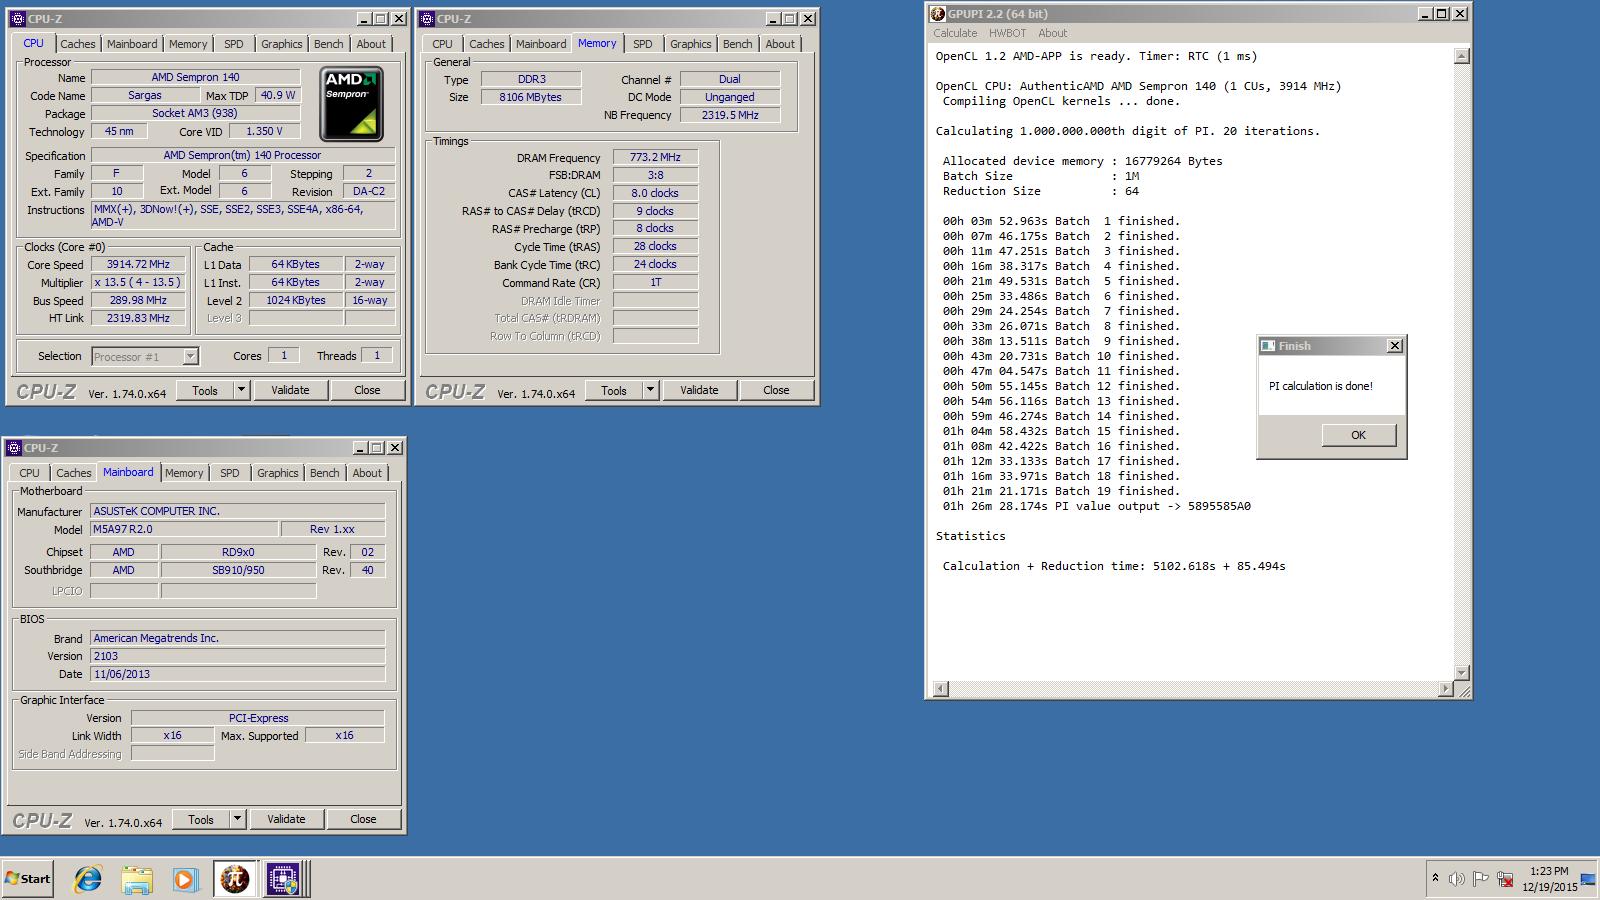1600x900 pixels.
Task: Expand Tools arrow in CPU-Z Memory window
Action: [650, 390]
